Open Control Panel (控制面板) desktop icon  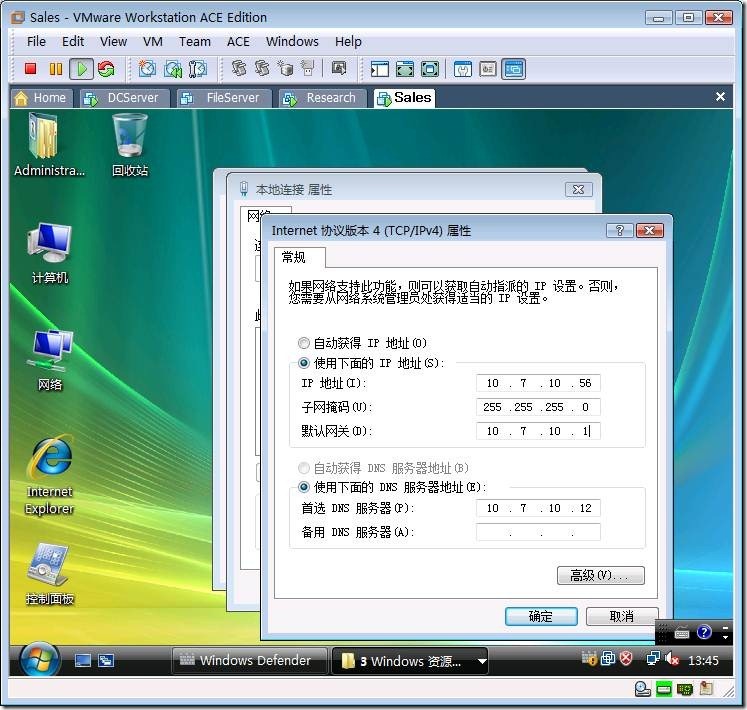50,574
